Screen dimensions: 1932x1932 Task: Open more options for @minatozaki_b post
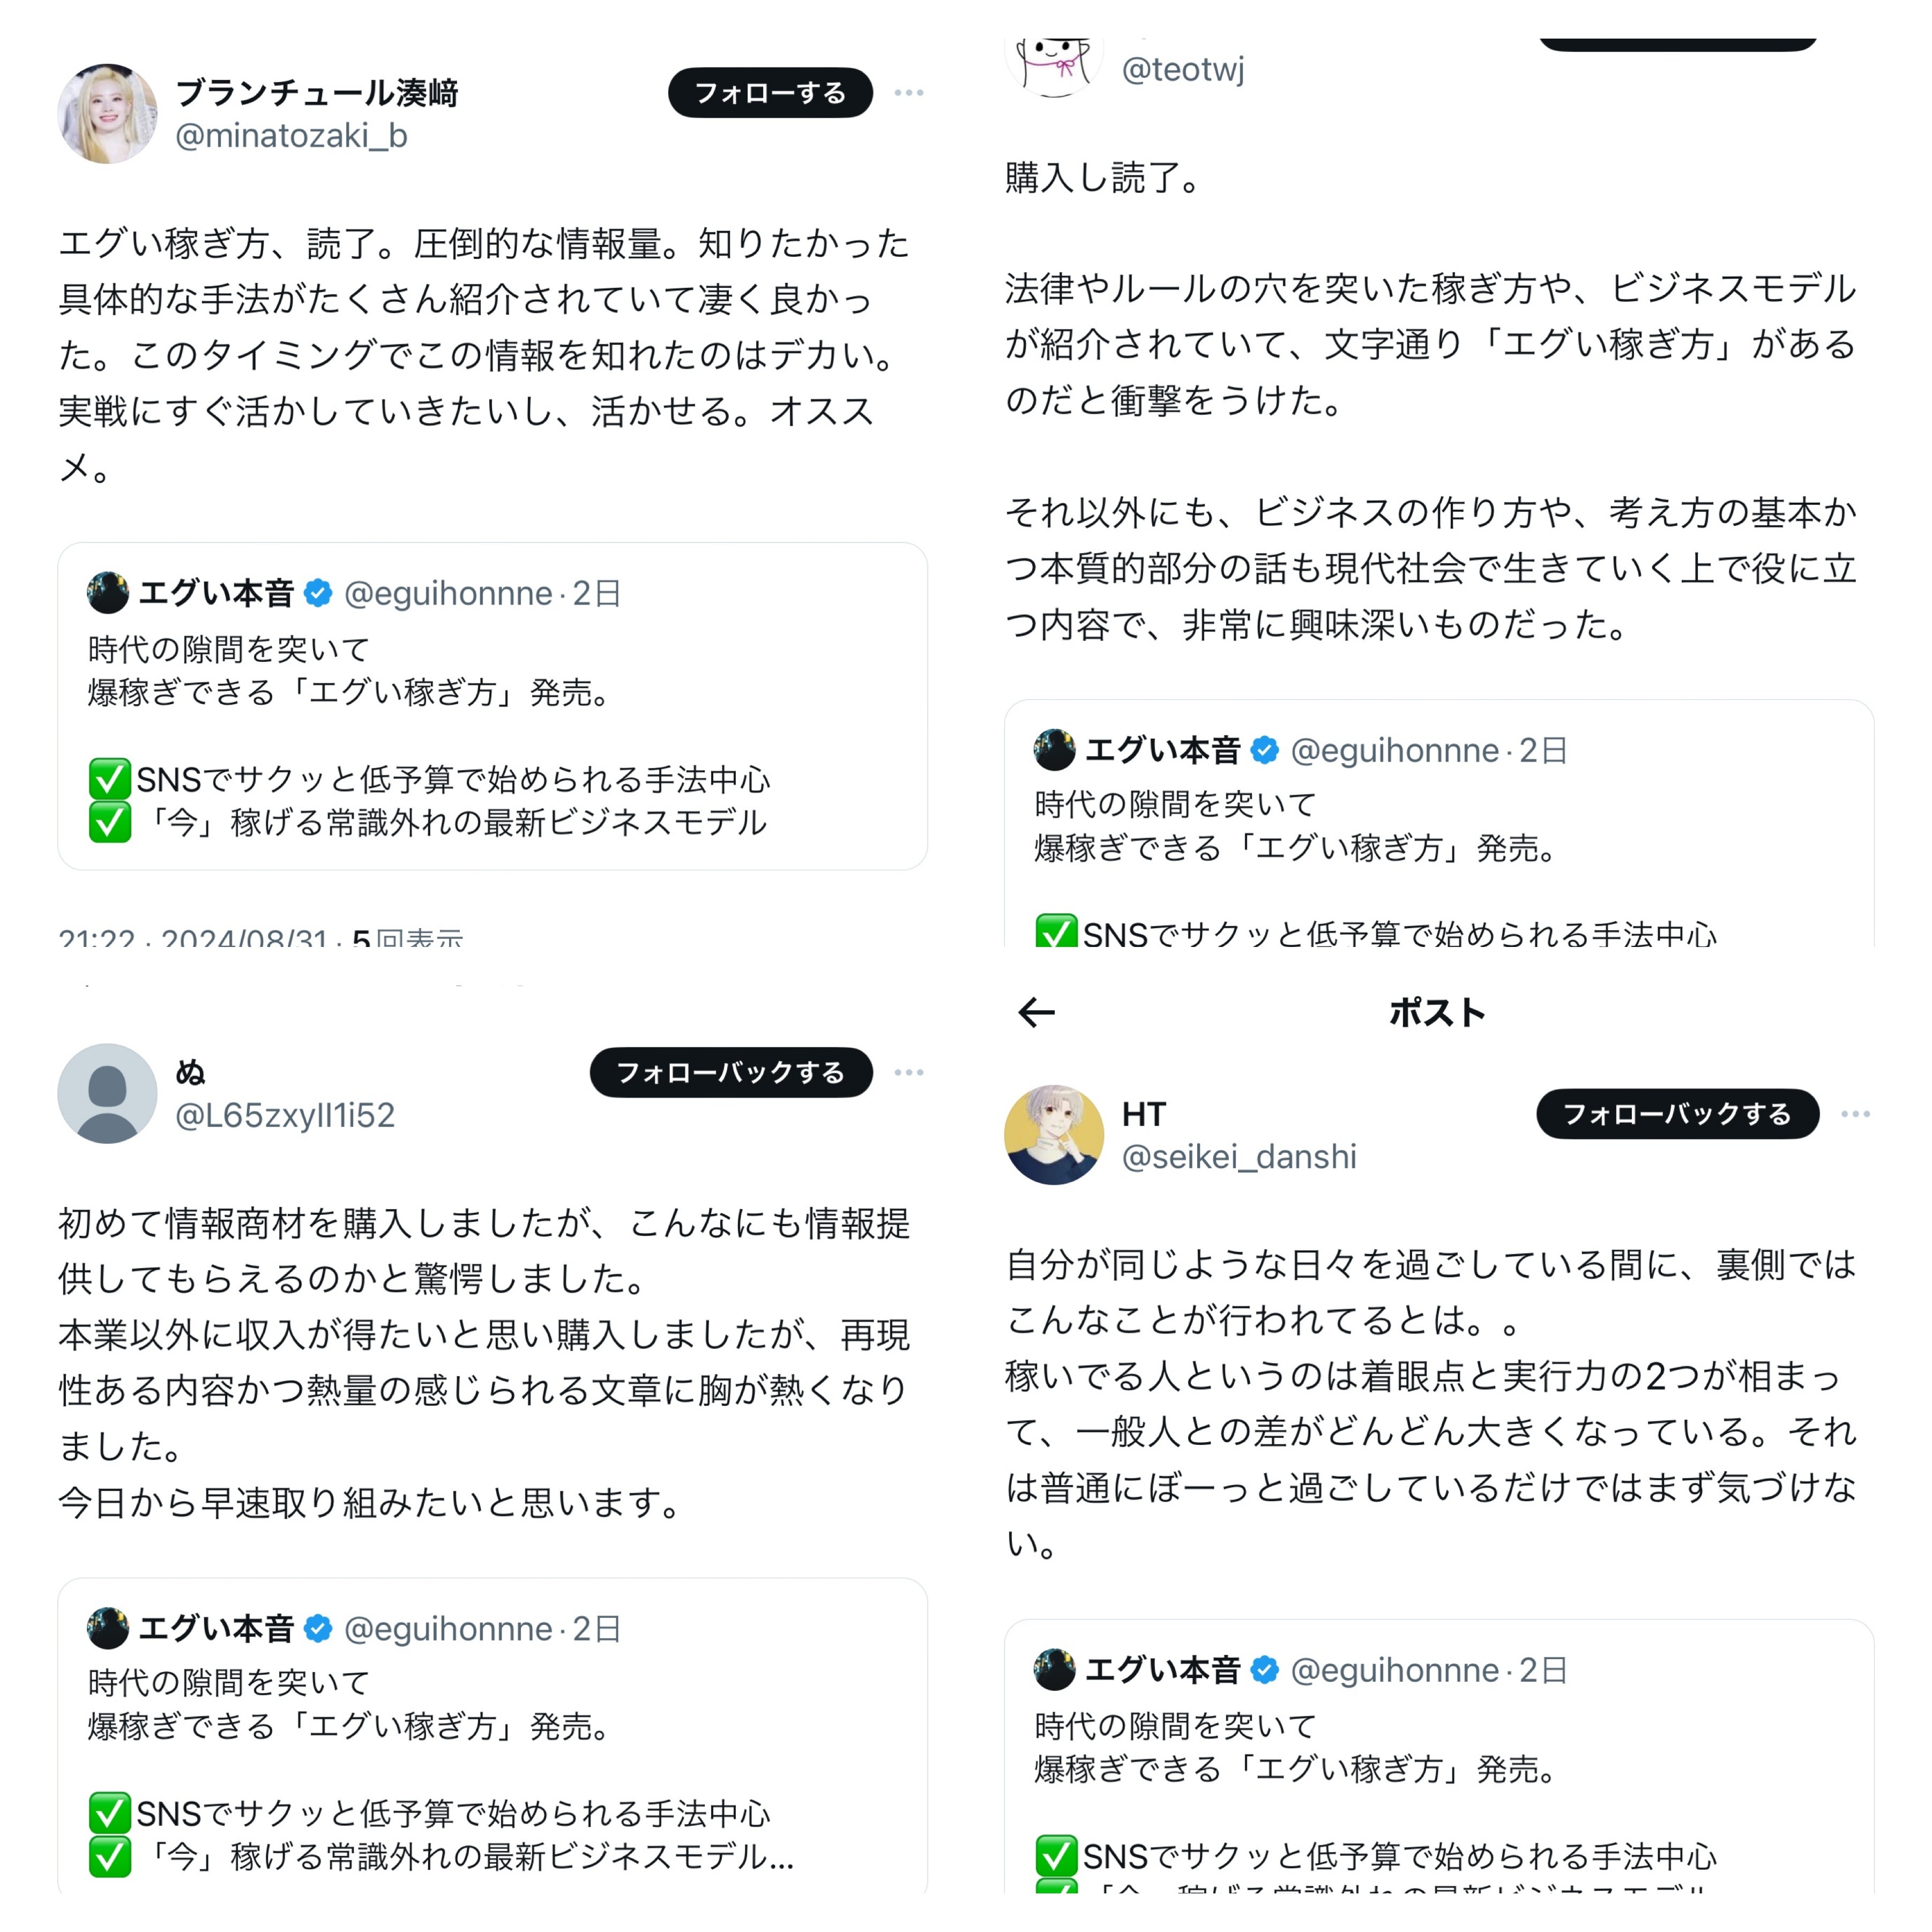pyautogui.click(x=908, y=92)
